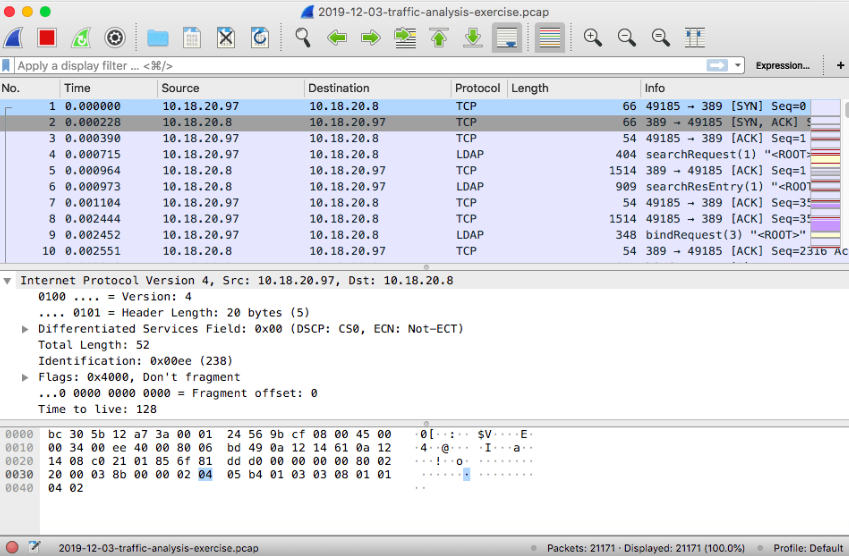Click the expert information status icon
This screenshot has height=556, width=849.
pos(12,547)
